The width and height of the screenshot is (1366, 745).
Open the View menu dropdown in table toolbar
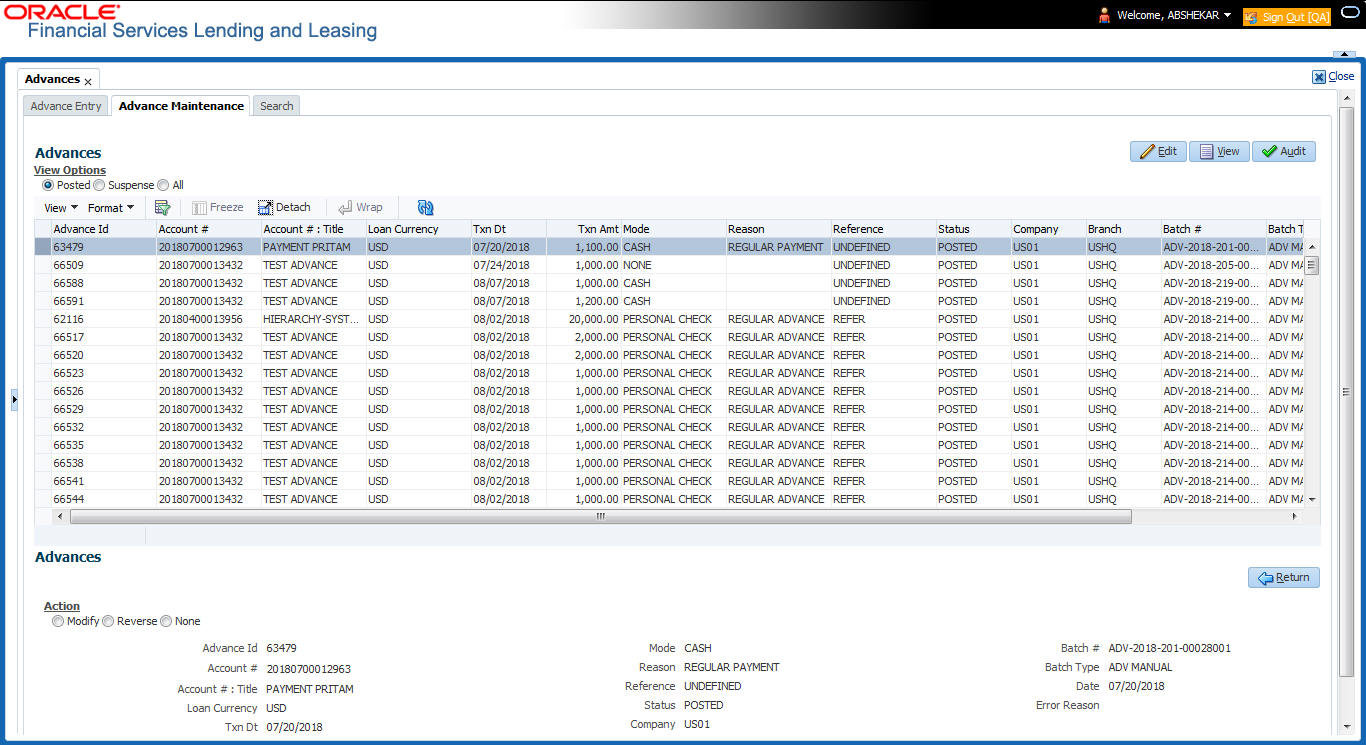coord(61,208)
